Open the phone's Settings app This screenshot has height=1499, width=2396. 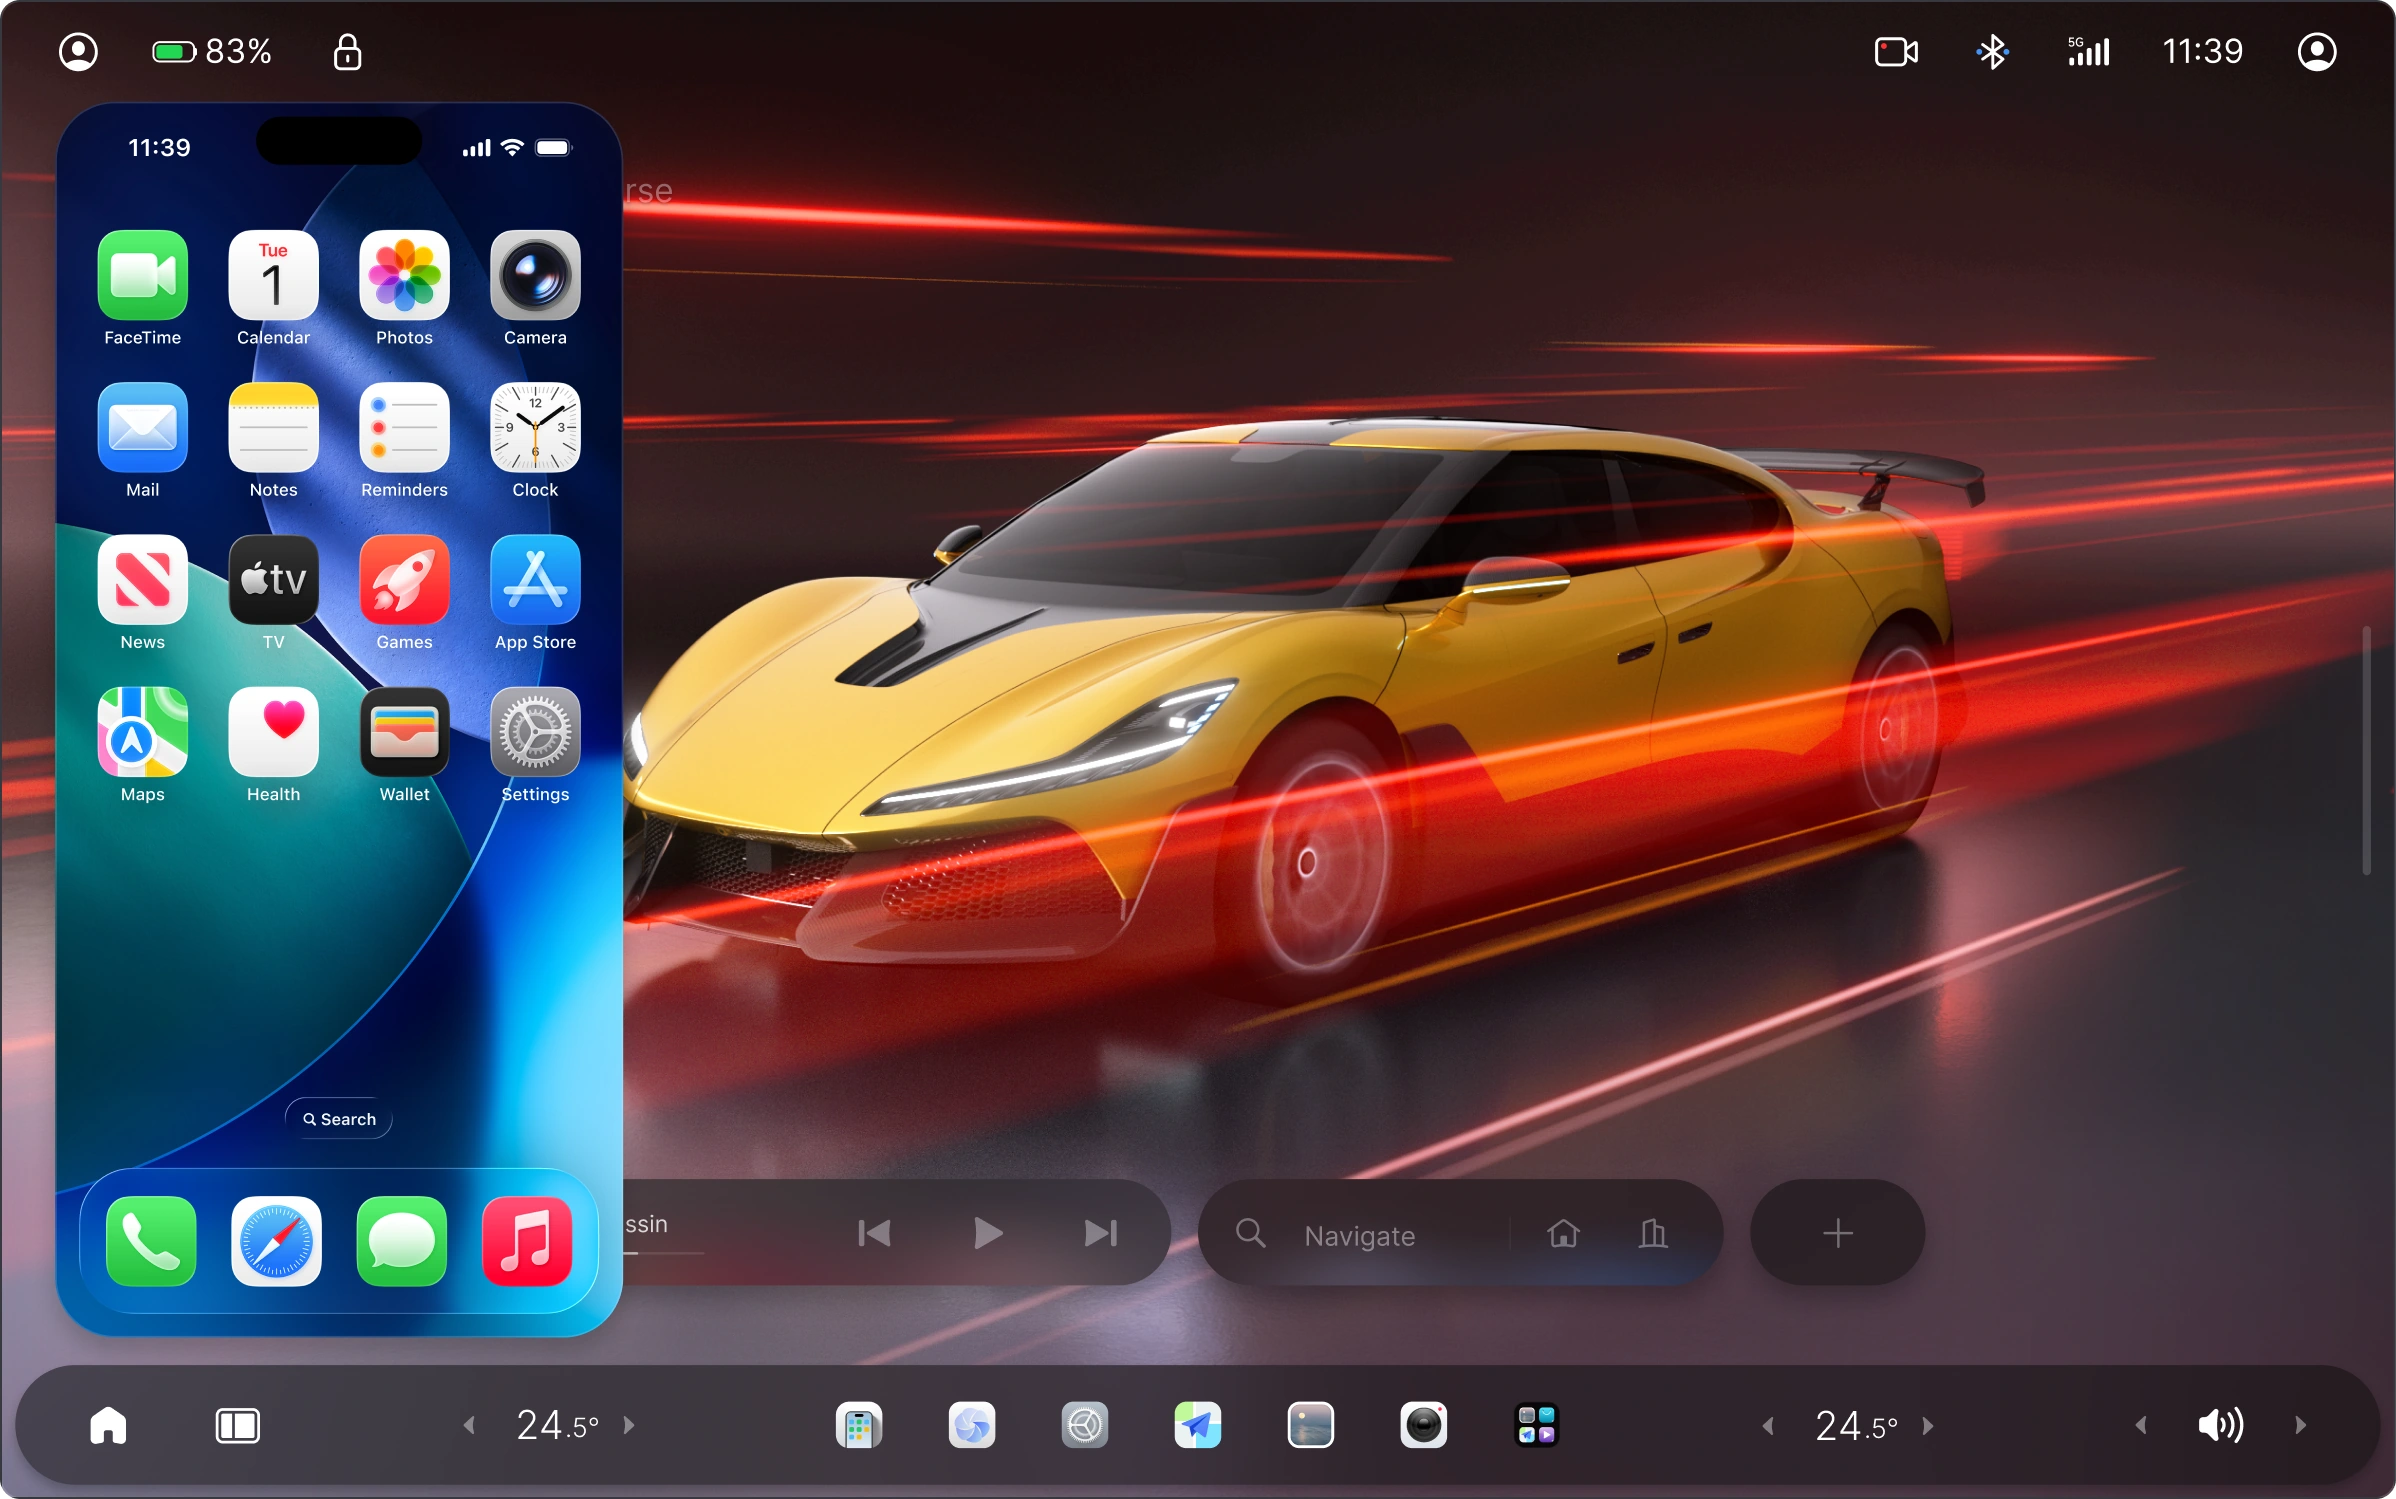(535, 731)
